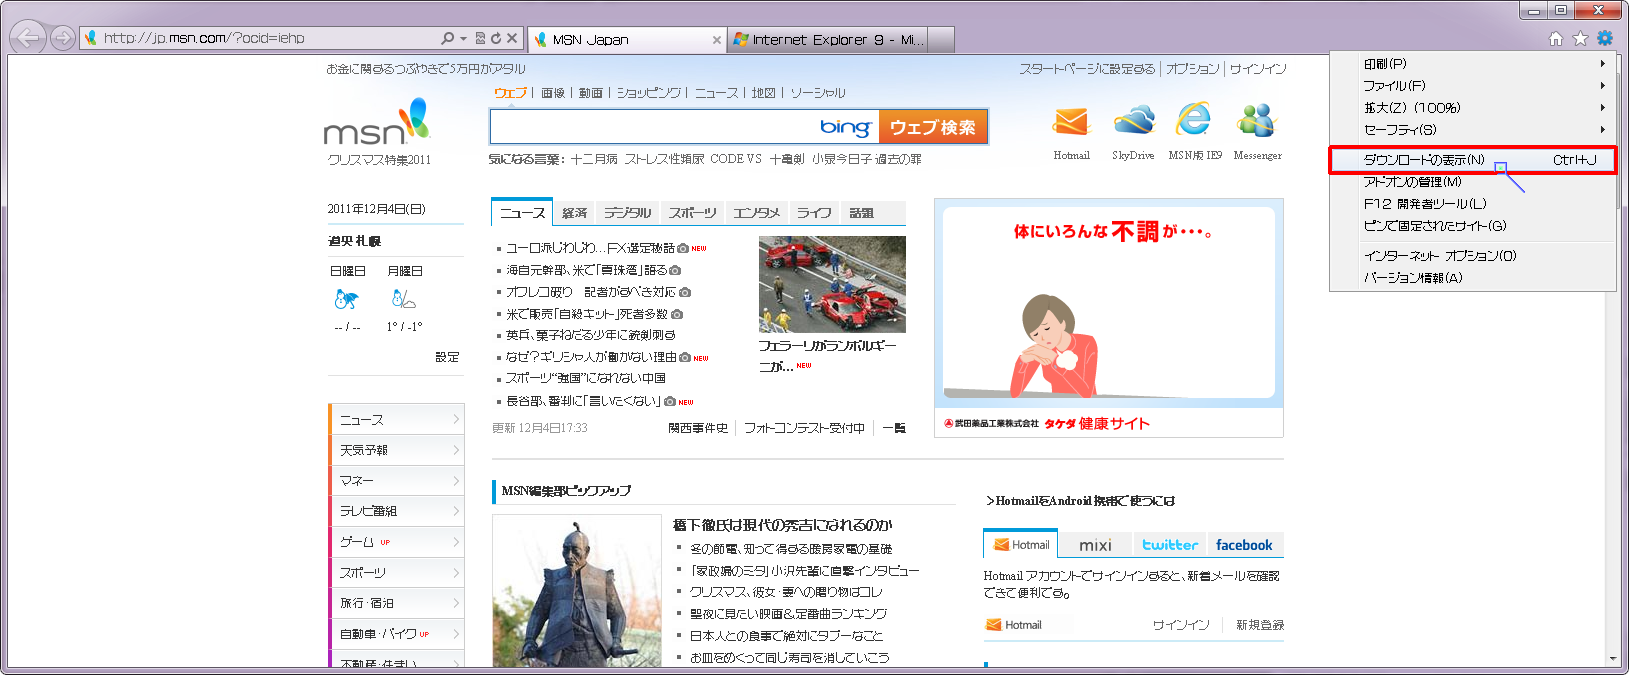
Task: Click the 新規登録 link in Hotmail box
Action: (1260, 625)
